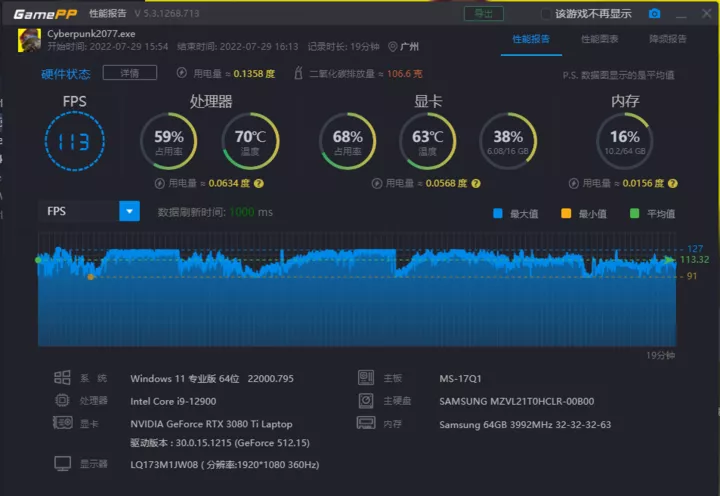Click the 68% GPU usage gauge
This screenshot has width=720, height=496.
click(348, 141)
